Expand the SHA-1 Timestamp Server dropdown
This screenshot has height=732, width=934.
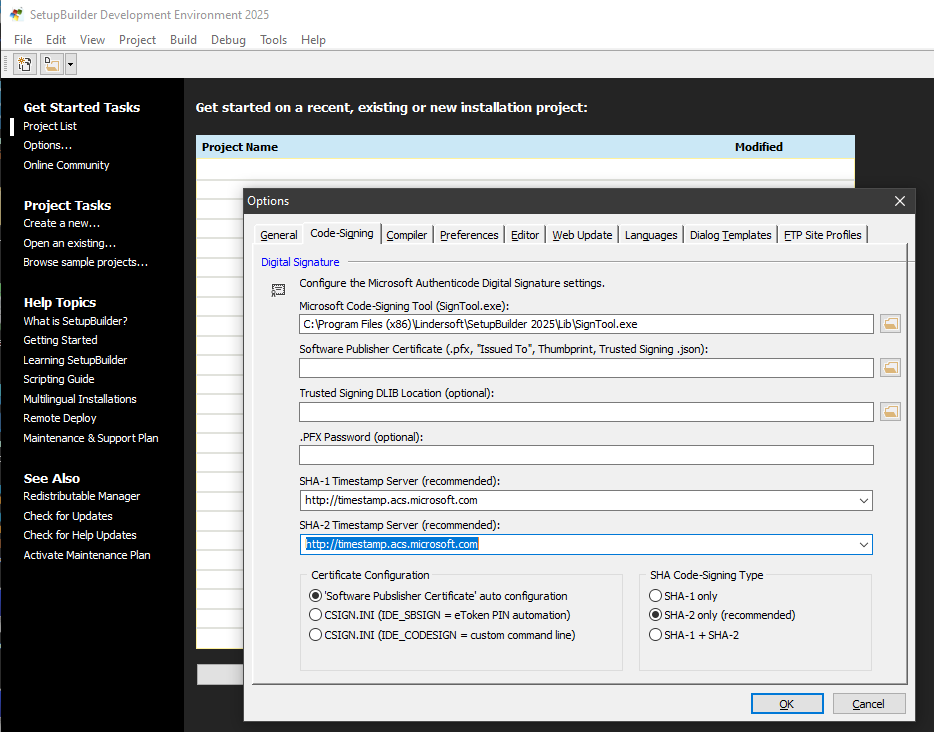point(863,500)
